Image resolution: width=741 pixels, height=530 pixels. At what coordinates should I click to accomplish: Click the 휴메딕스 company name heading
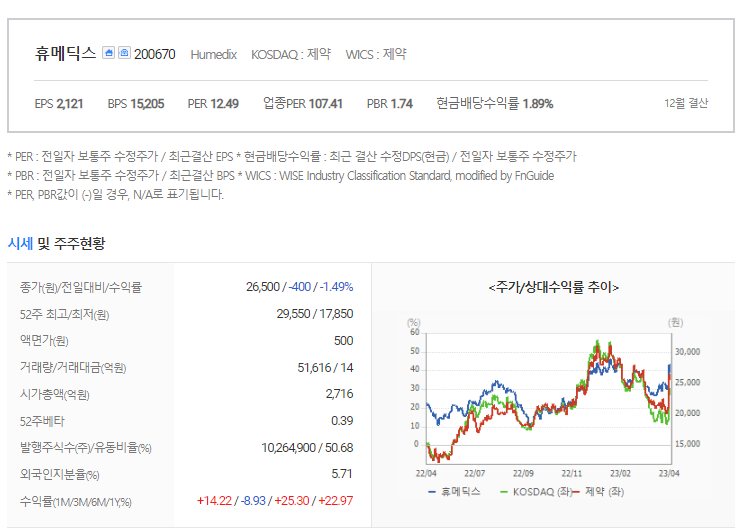click(65, 53)
